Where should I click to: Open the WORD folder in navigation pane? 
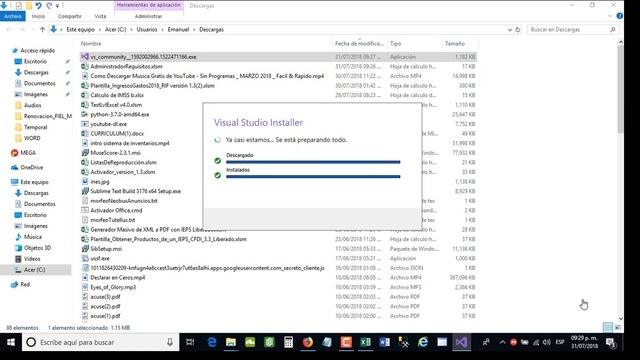[32, 138]
